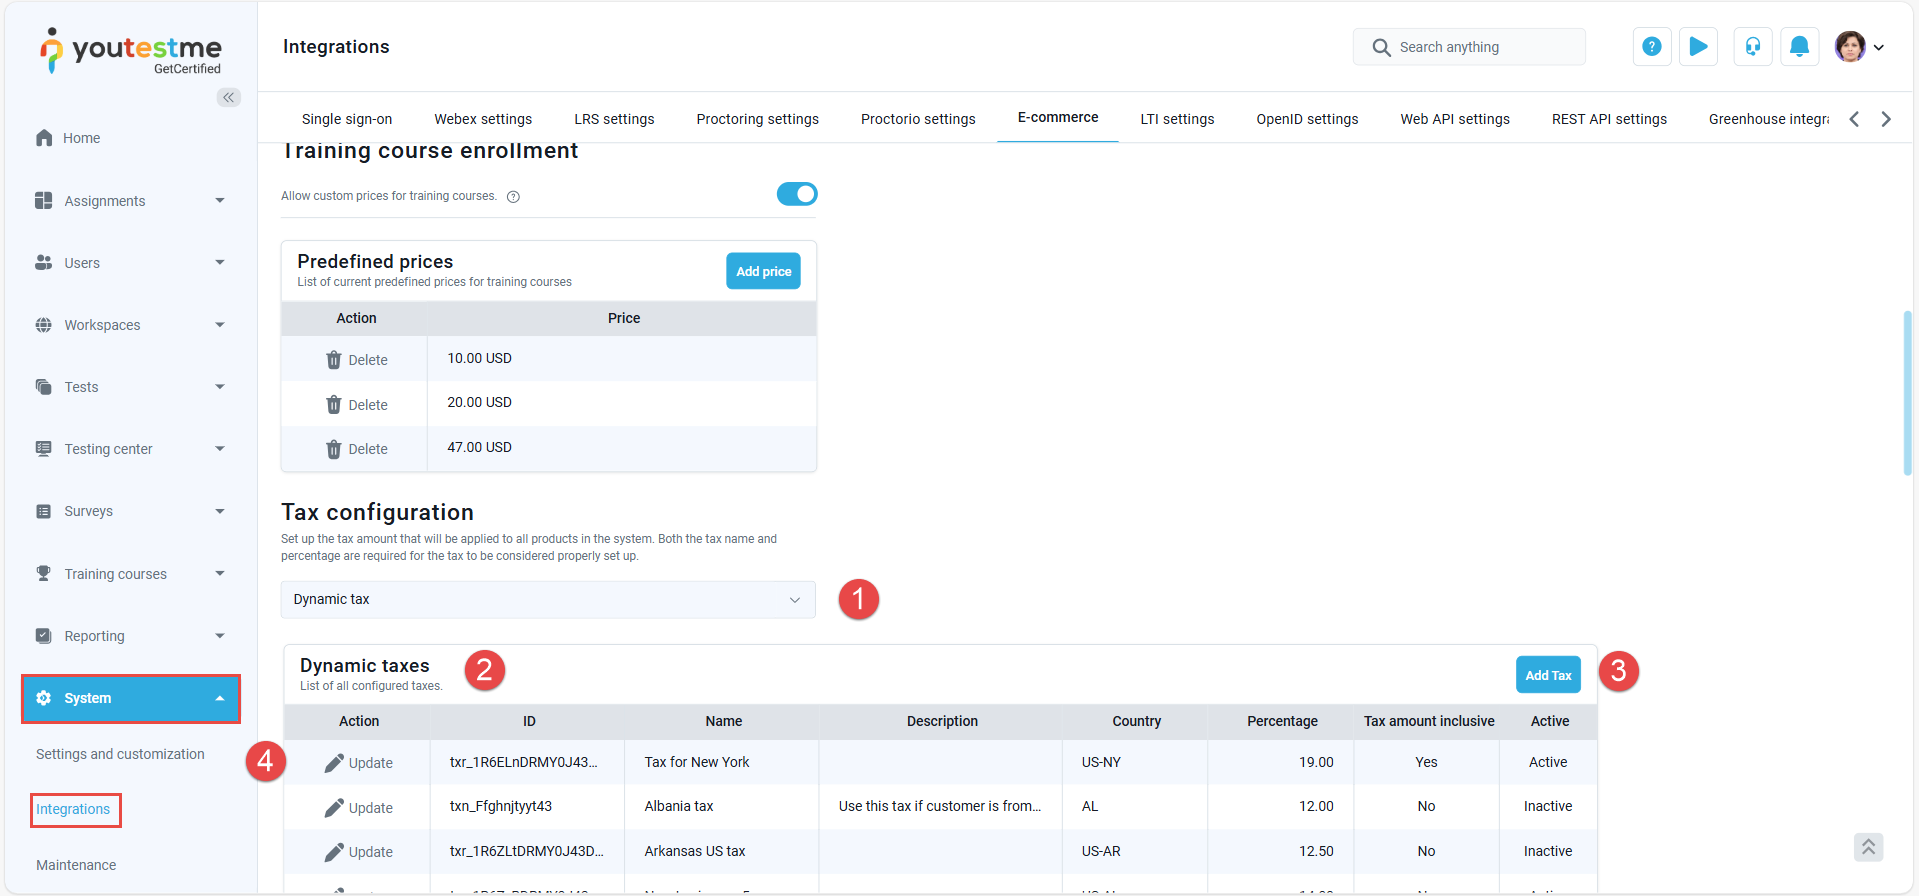Collapse the sidebar with double-chevron icon
The image size is (1919, 896).
(229, 97)
